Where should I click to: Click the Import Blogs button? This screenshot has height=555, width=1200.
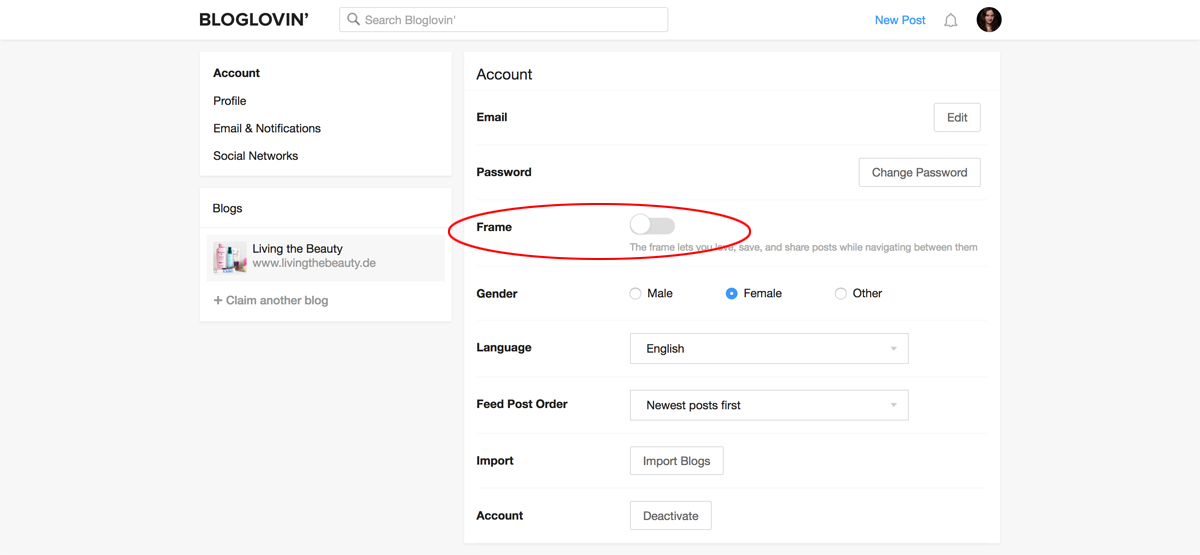[676, 461]
